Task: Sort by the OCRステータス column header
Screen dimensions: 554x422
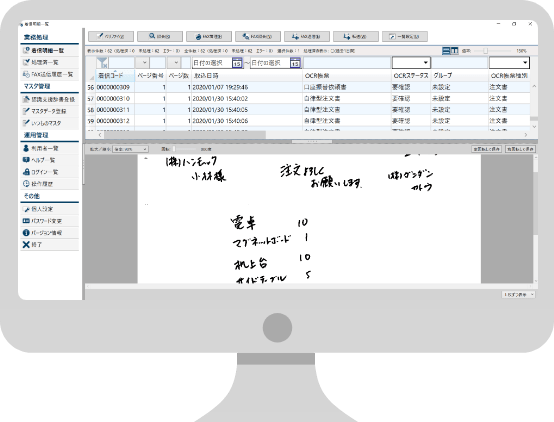Action: [411, 76]
